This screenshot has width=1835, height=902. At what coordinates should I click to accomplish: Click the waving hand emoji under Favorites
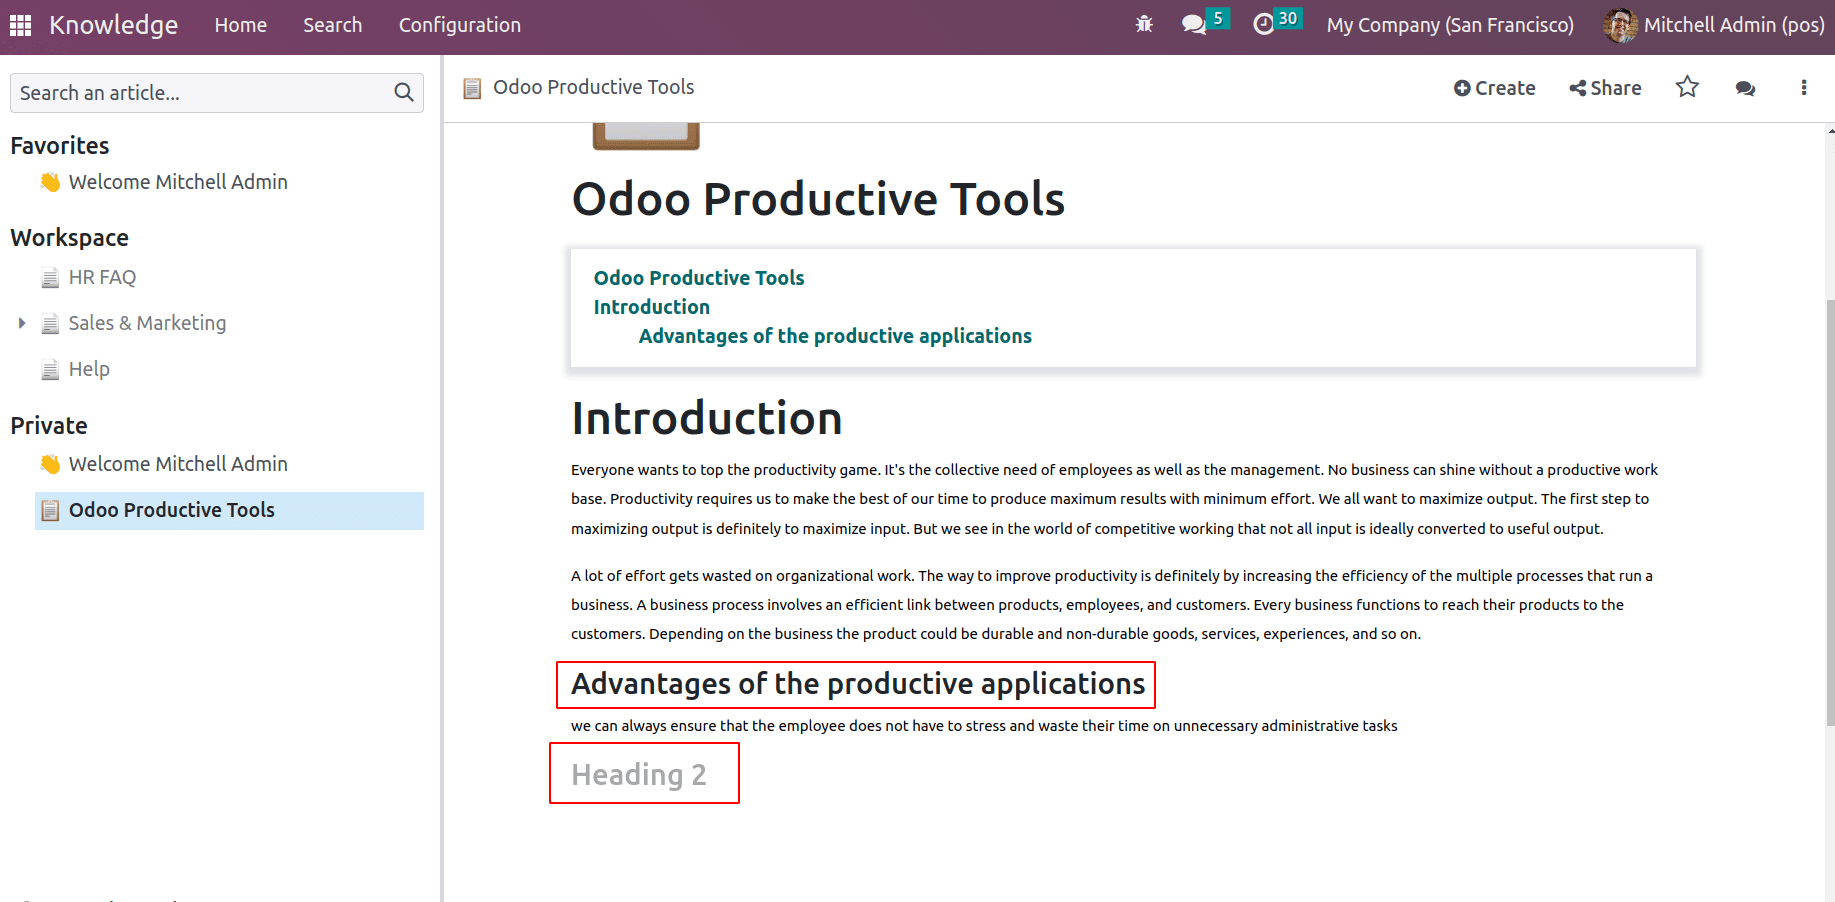tap(50, 182)
